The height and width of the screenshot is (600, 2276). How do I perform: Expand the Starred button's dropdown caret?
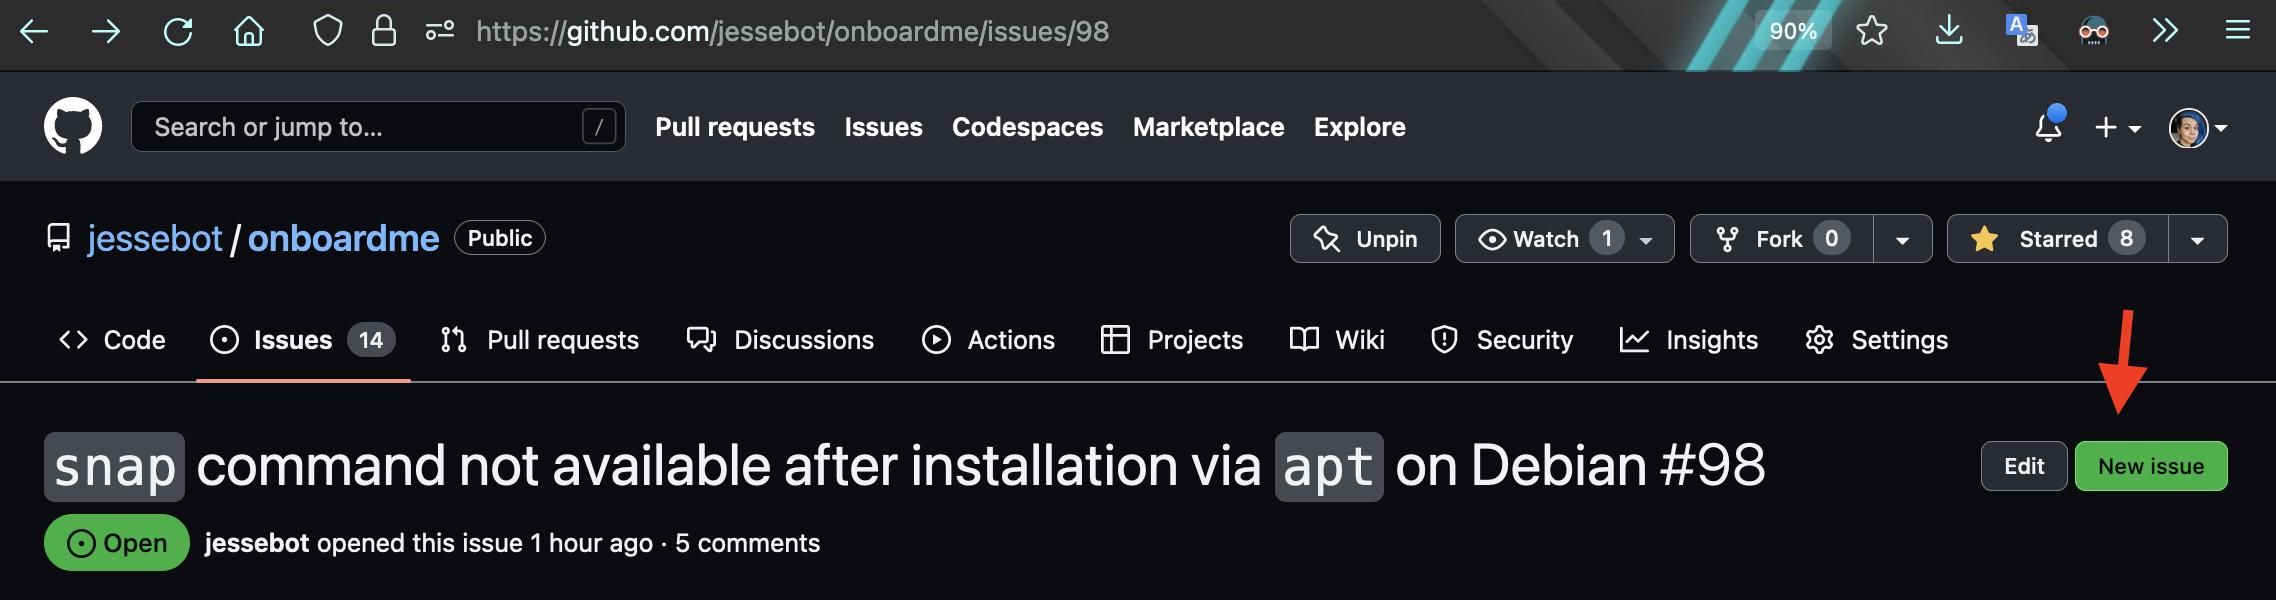pos(2197,239)
